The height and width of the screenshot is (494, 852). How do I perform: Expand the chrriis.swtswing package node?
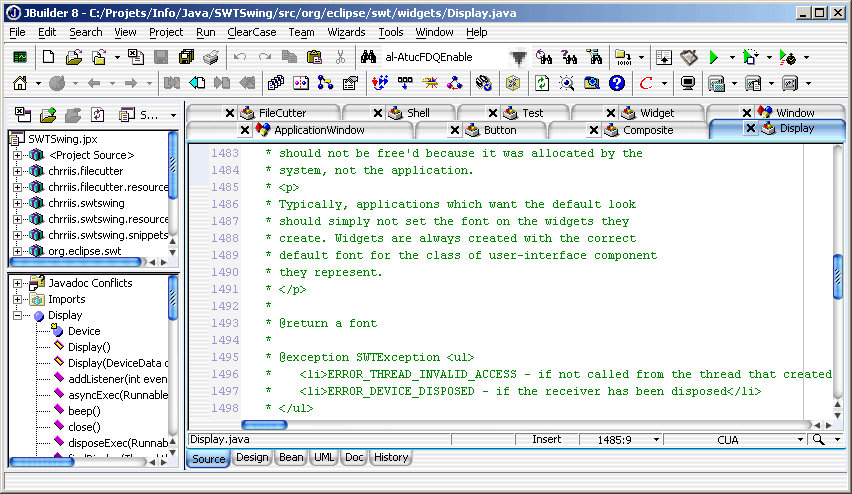[x=18, y=203]
